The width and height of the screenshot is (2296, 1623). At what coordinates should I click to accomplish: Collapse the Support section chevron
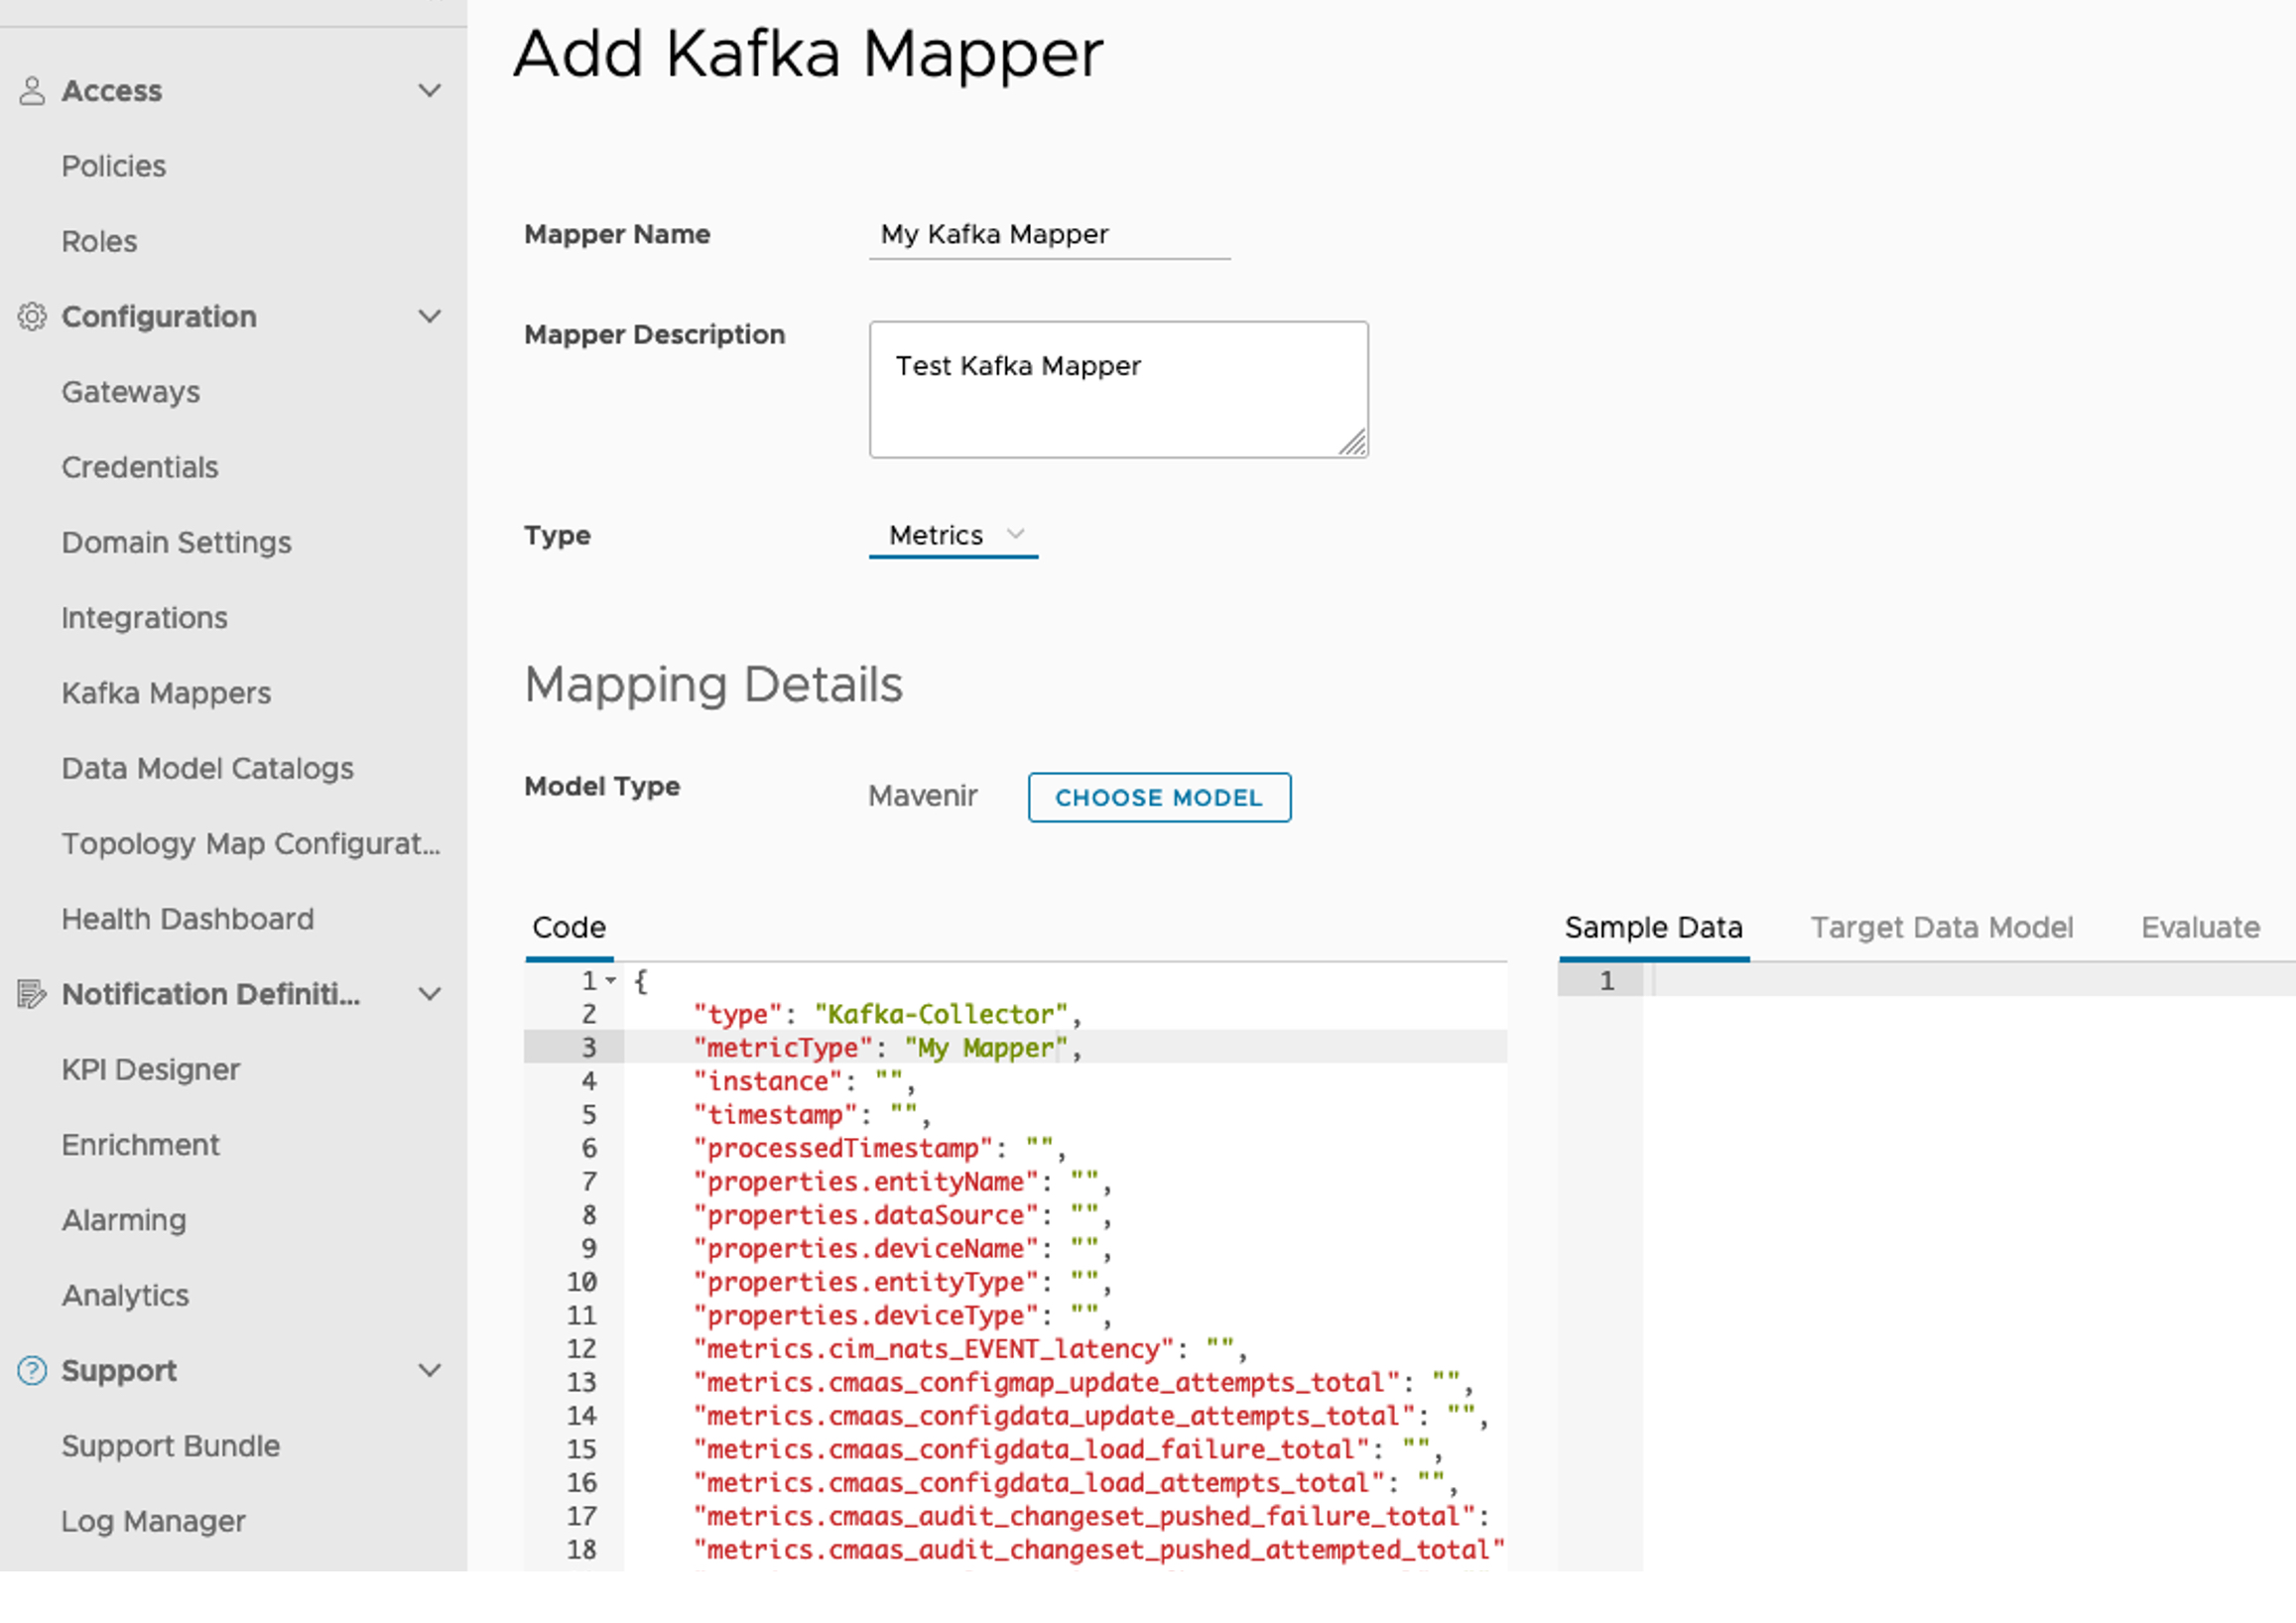430,1371
